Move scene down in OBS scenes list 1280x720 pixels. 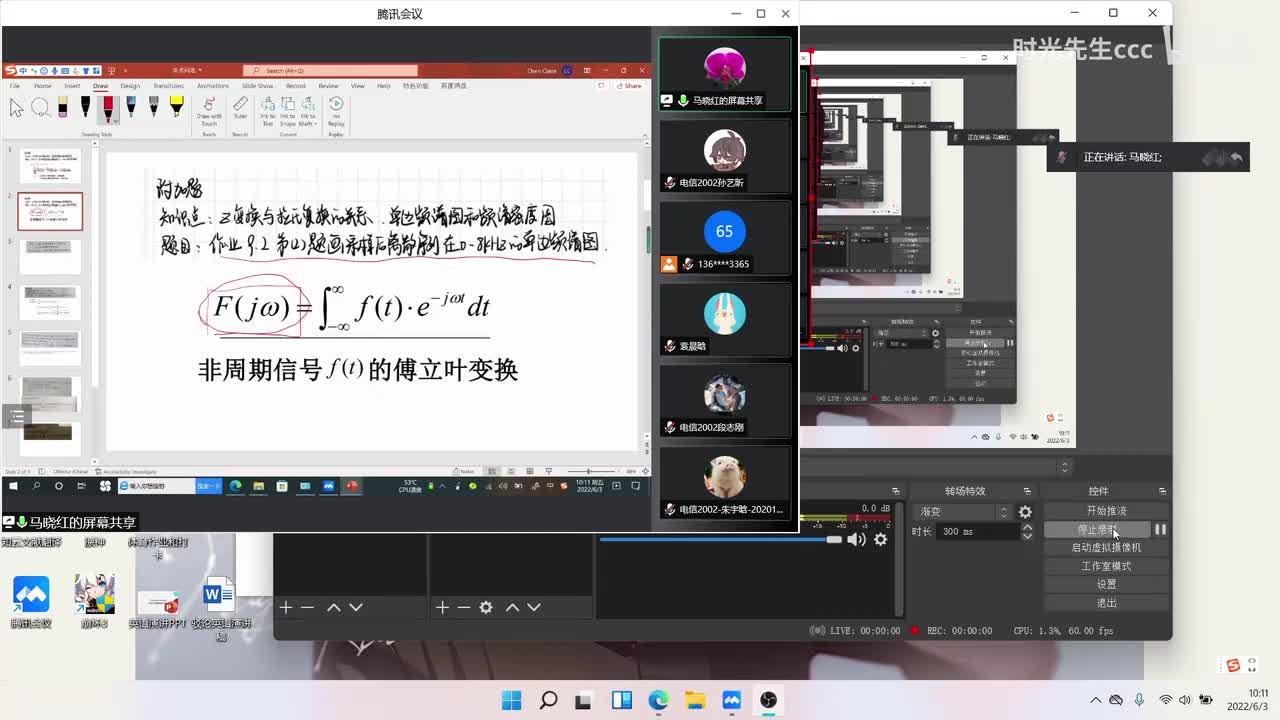[355, 607]
